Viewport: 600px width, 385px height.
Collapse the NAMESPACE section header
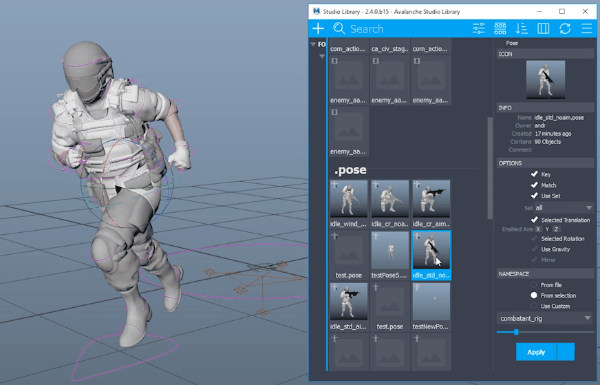(545, 274)
